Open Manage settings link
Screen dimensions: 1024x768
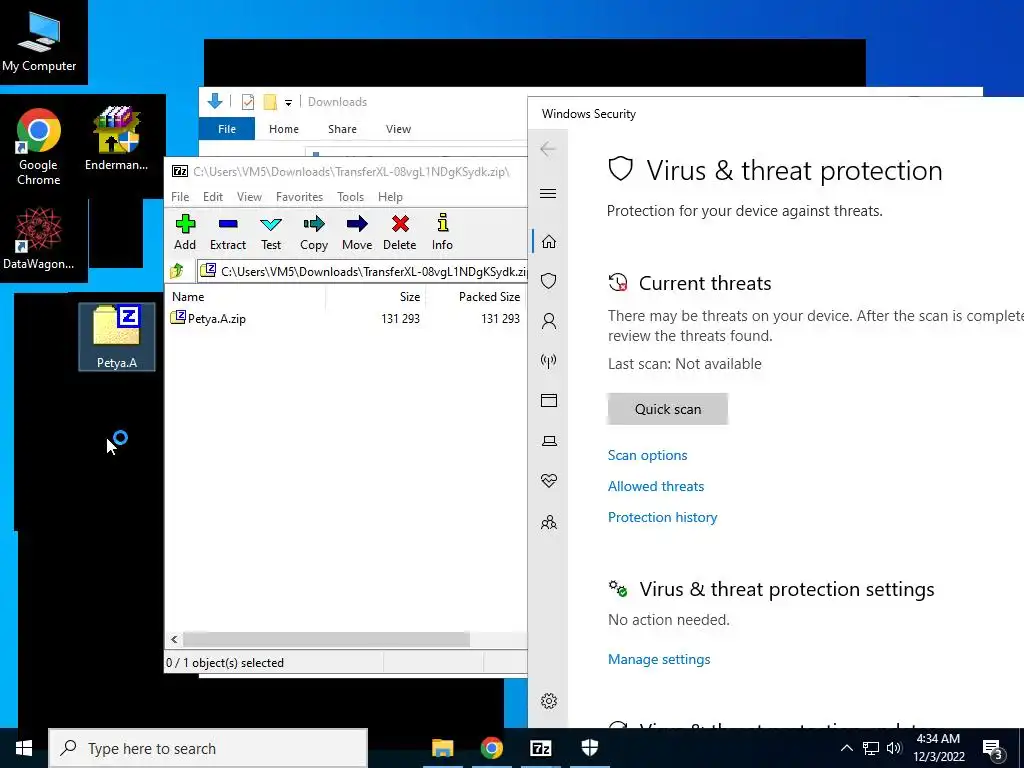(659, 659)
